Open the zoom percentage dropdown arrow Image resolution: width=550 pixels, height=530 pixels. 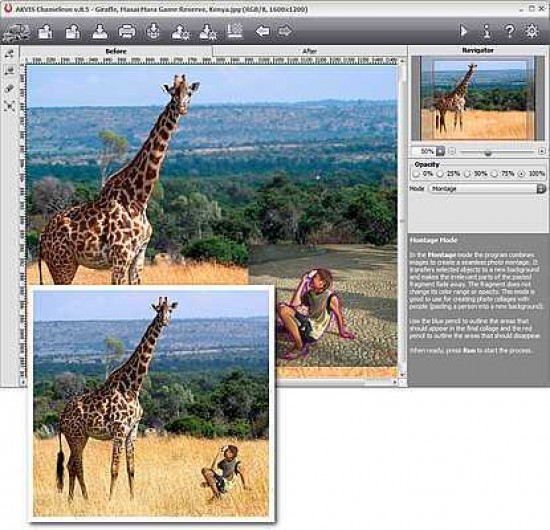pyautogui.click(x=440, y=152)
